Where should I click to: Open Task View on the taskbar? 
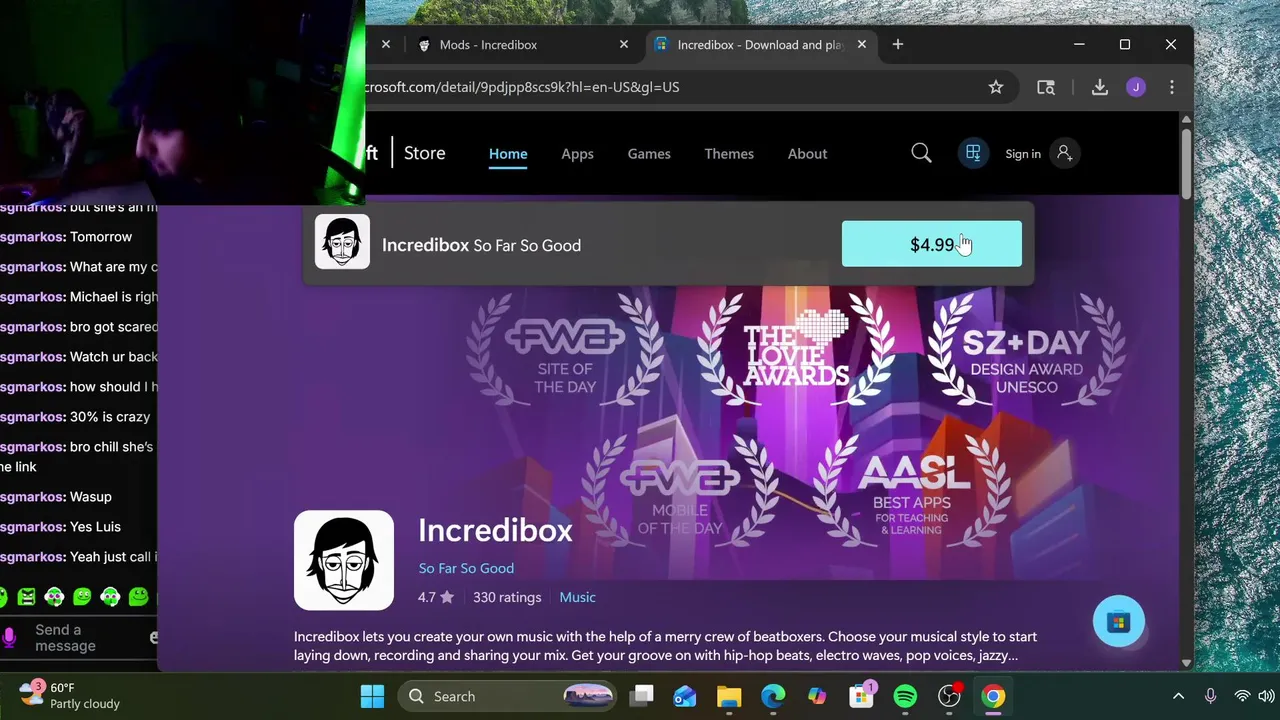642,696
